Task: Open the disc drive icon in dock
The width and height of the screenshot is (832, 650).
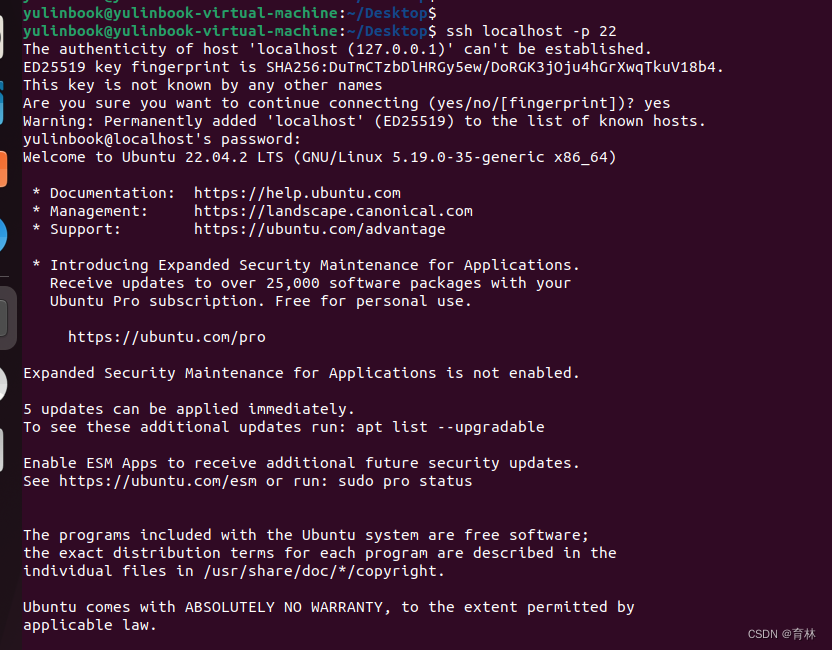Action: tap(3, 384)
